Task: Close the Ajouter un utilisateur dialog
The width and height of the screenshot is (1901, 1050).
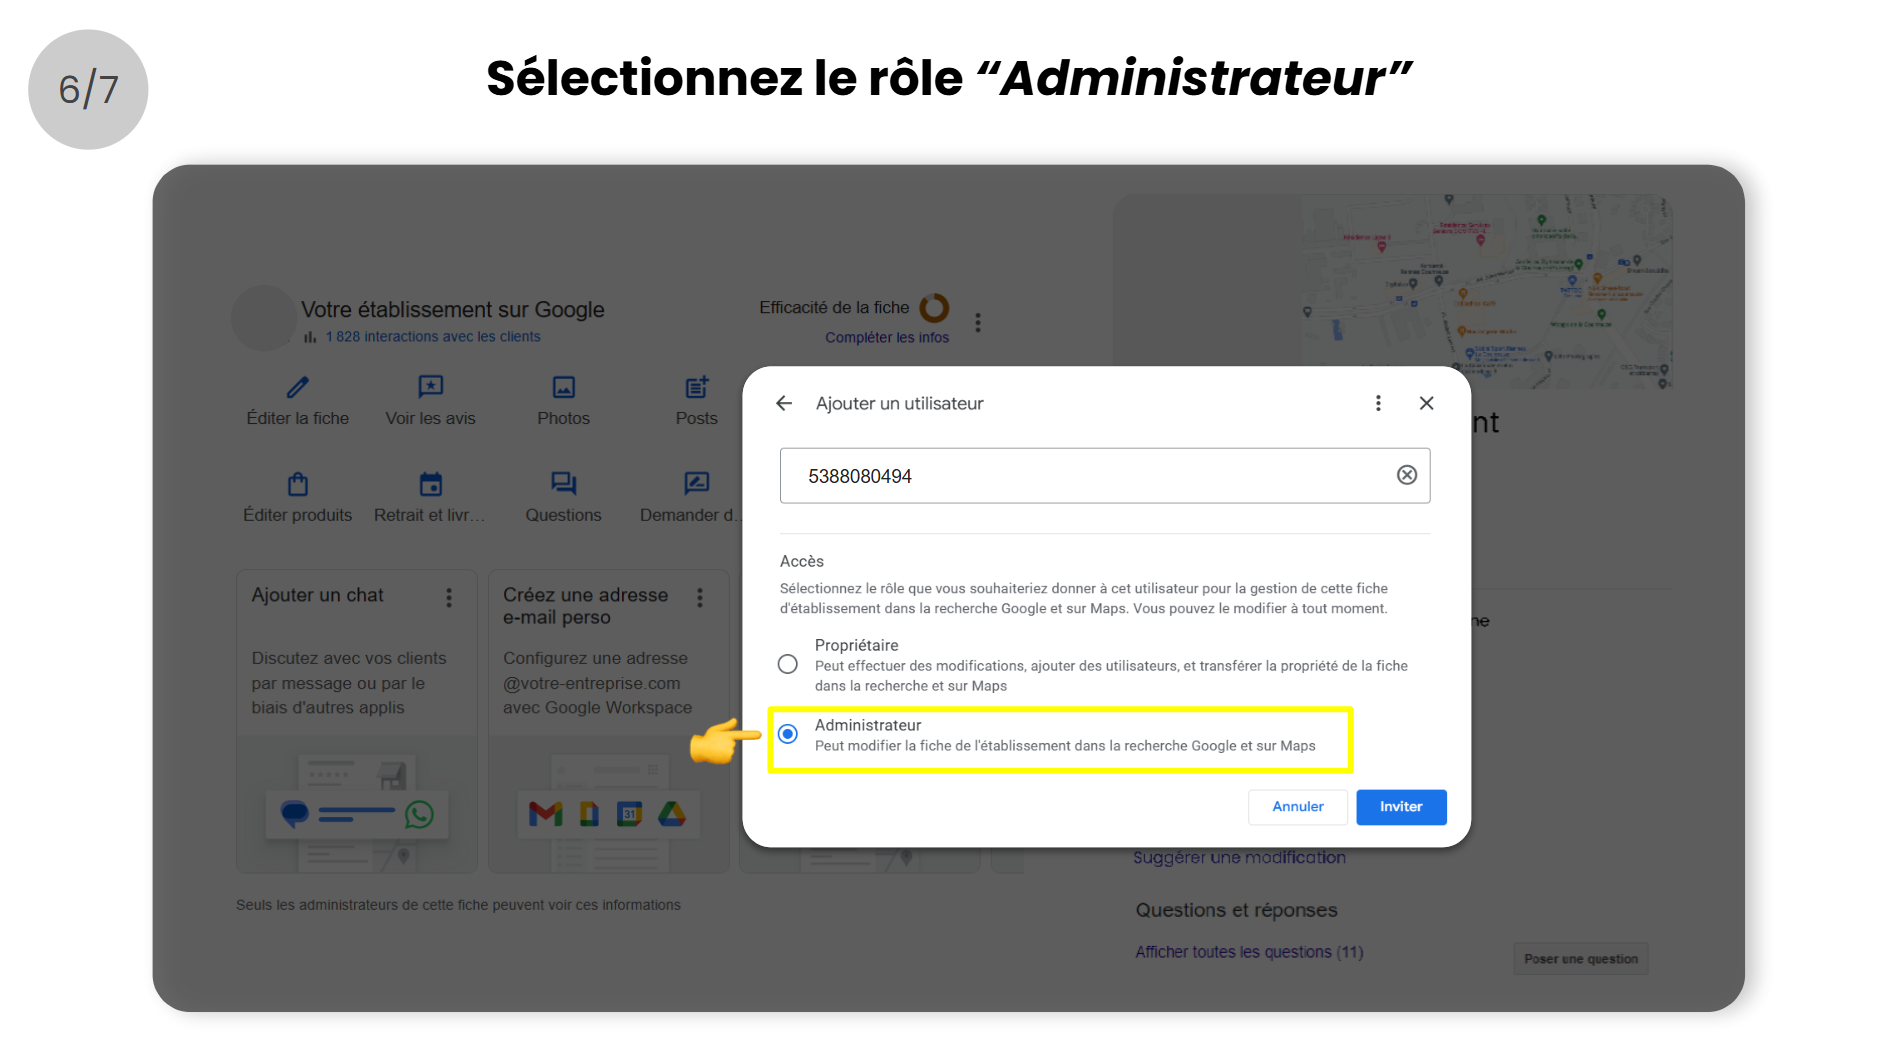Action: coord(1426,403)
